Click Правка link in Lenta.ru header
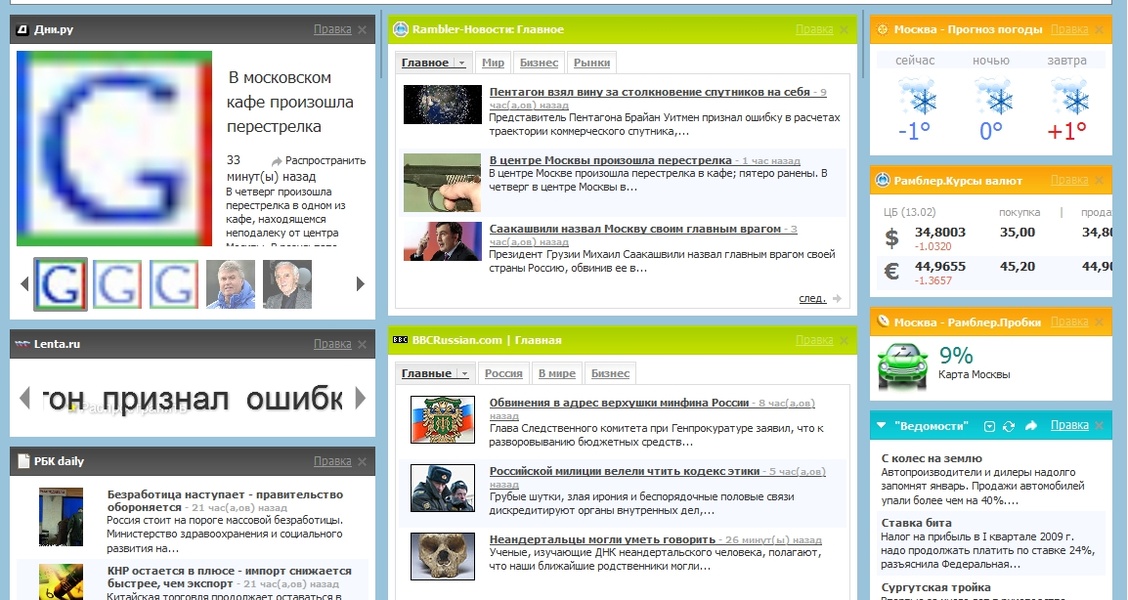This screenshot has height=600, width=1128. 332,344
